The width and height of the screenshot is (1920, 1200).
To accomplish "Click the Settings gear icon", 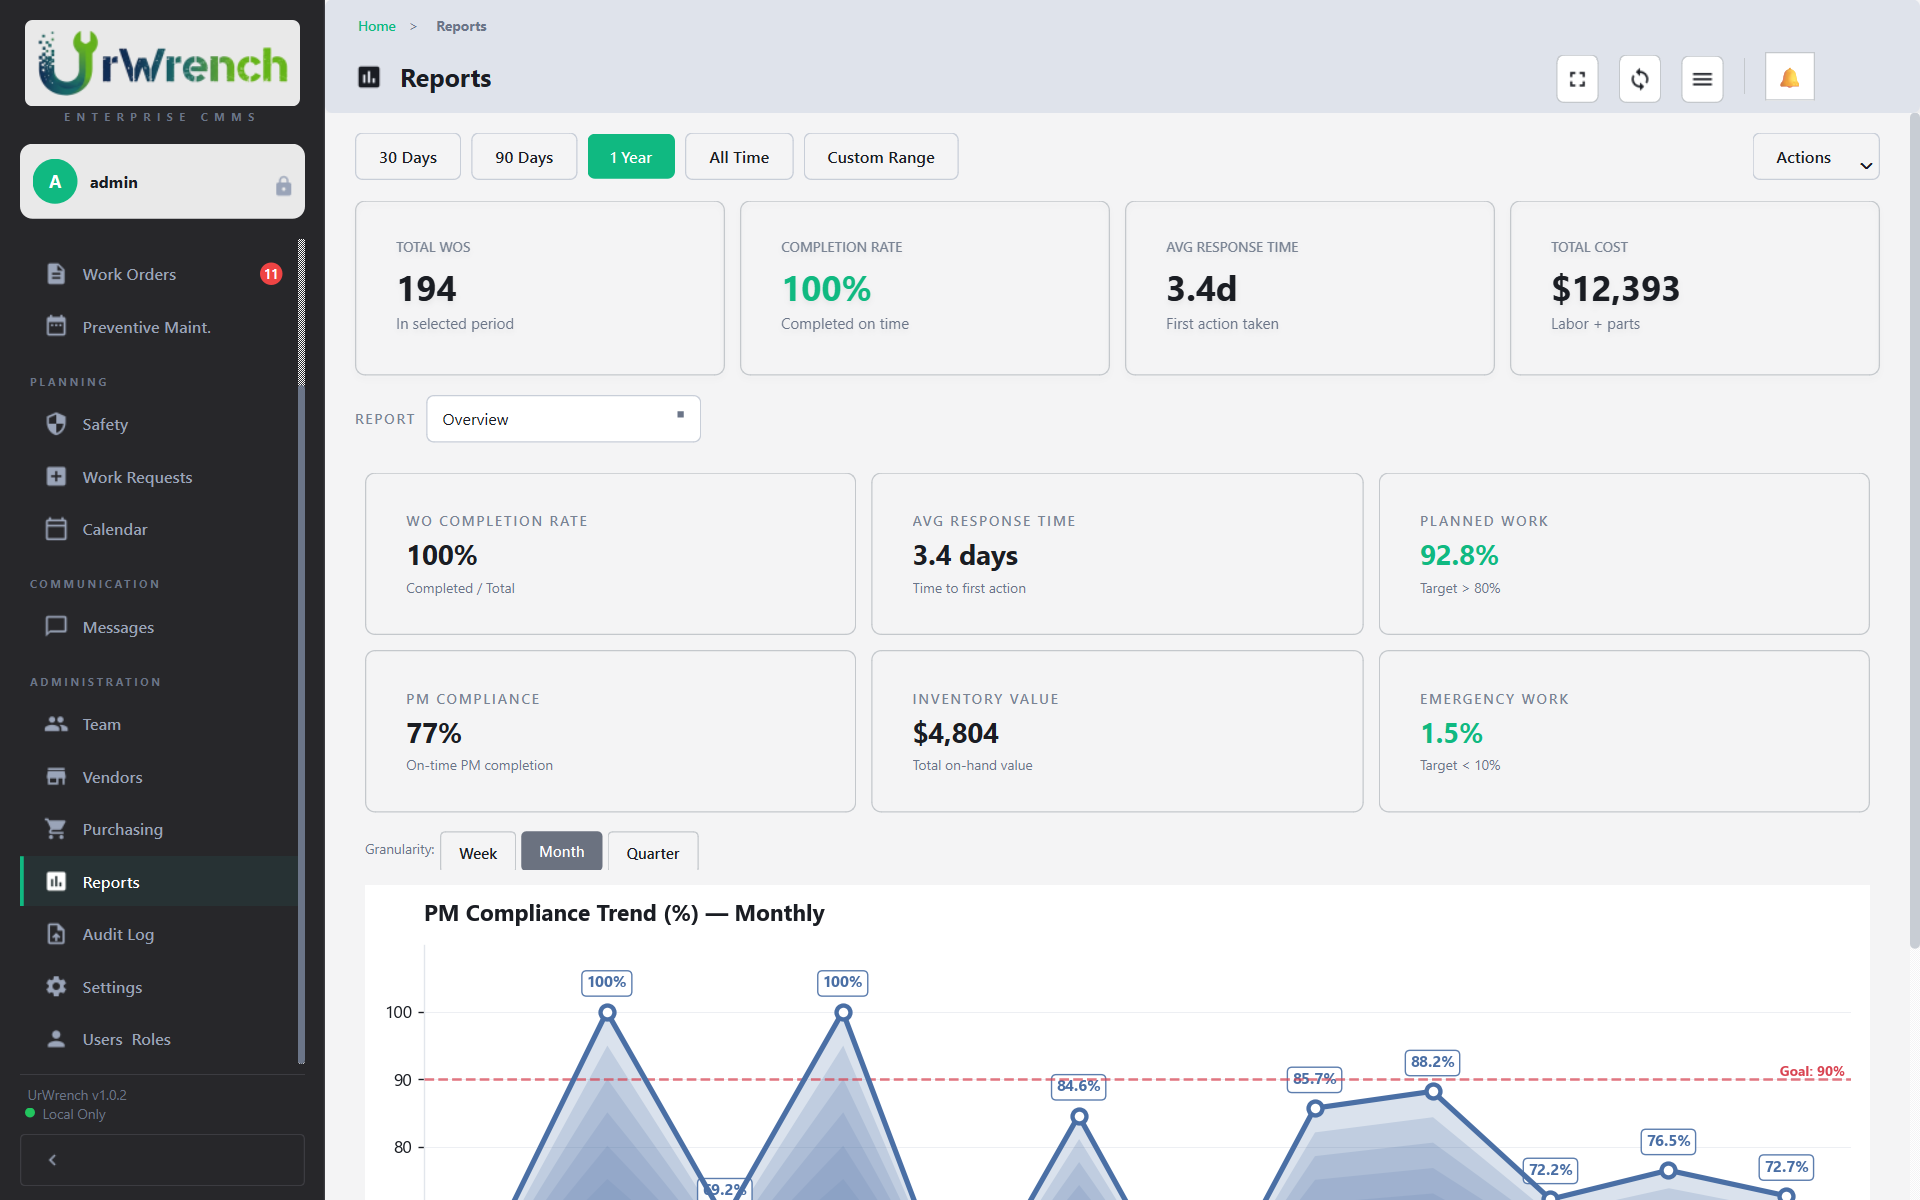I will click(56, 986).
